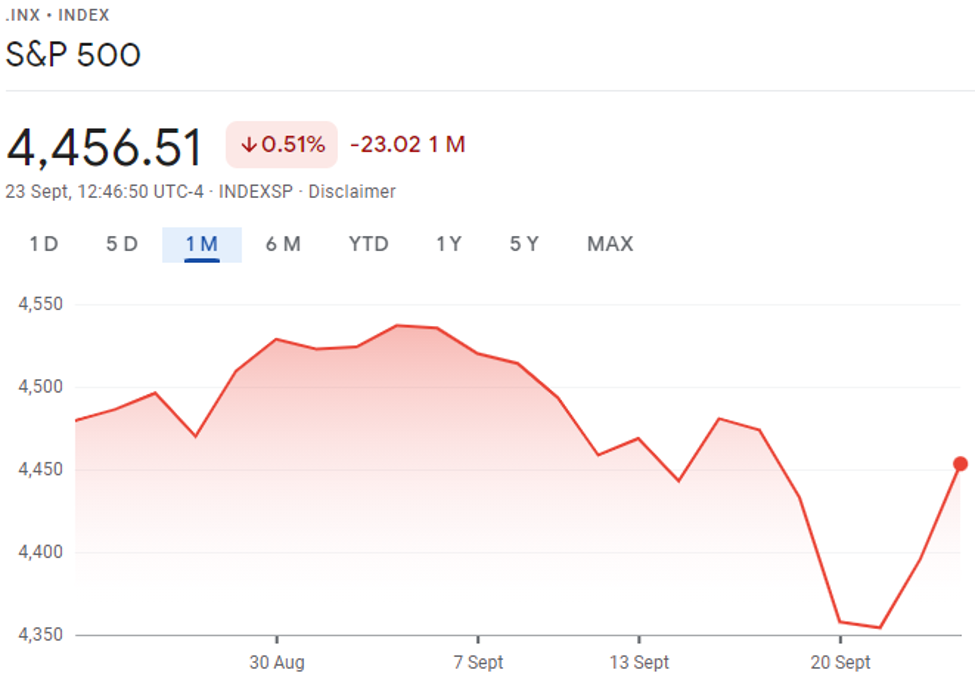Click the 20 Sept date axis label

click(x=840, y=662)
